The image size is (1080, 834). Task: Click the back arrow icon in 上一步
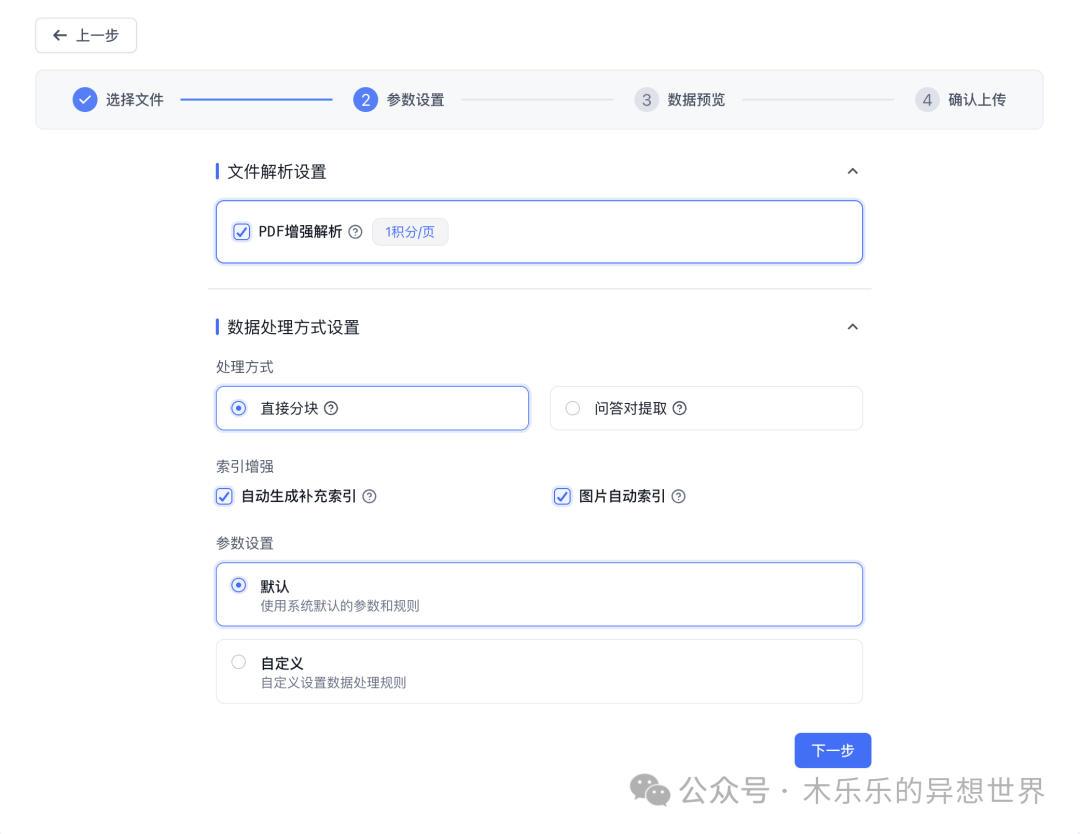(x=60, y=35)
